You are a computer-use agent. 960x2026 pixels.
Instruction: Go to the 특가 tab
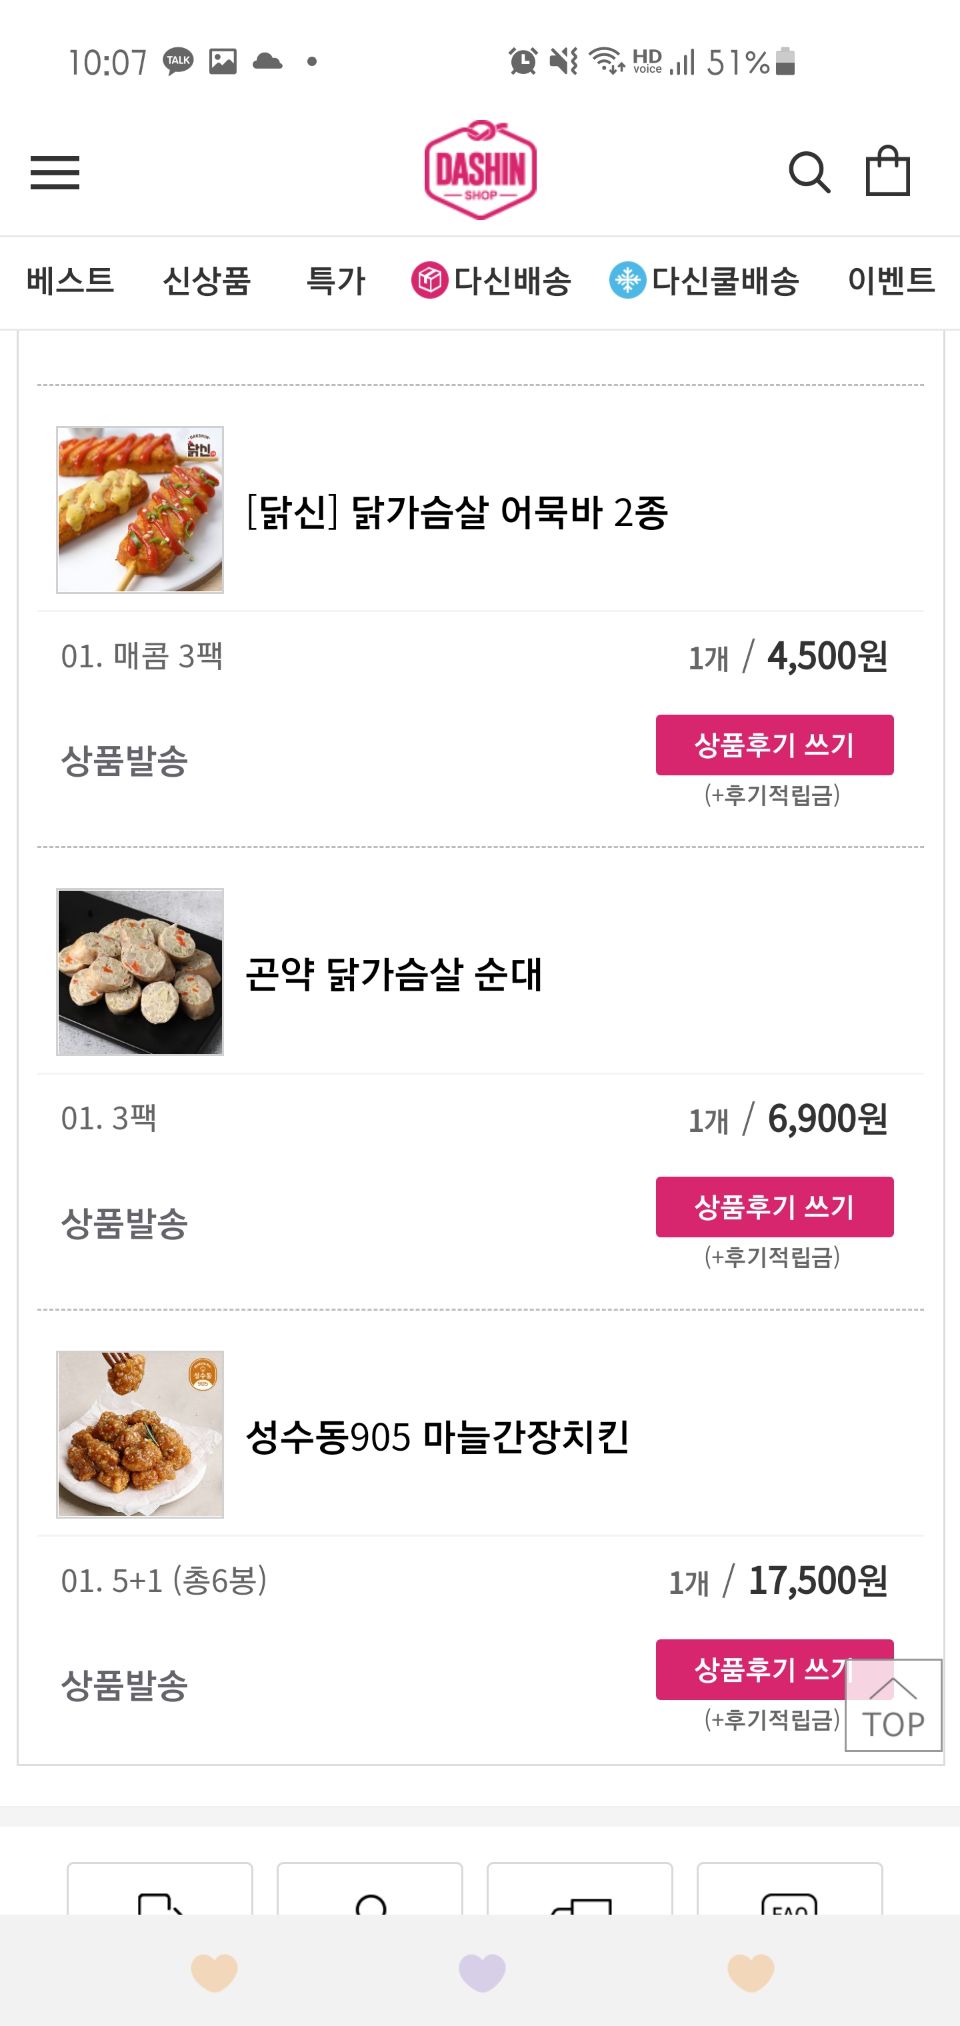pyautogui.click(x=335, y=281)
